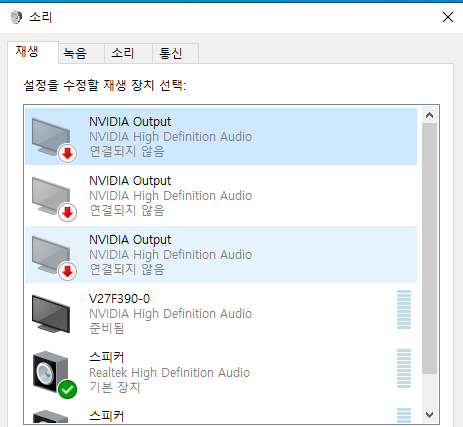Click the scrollbar up arrow in device list

(429, 115)
